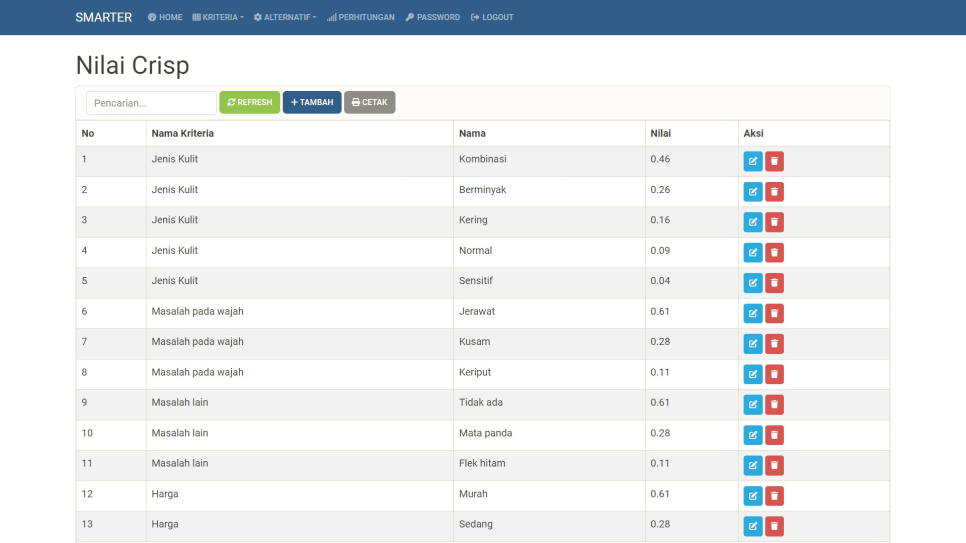The height and width of the screenshot is (543, 966).
Task: Print the table using Cetak button
Action: point(369,103)
